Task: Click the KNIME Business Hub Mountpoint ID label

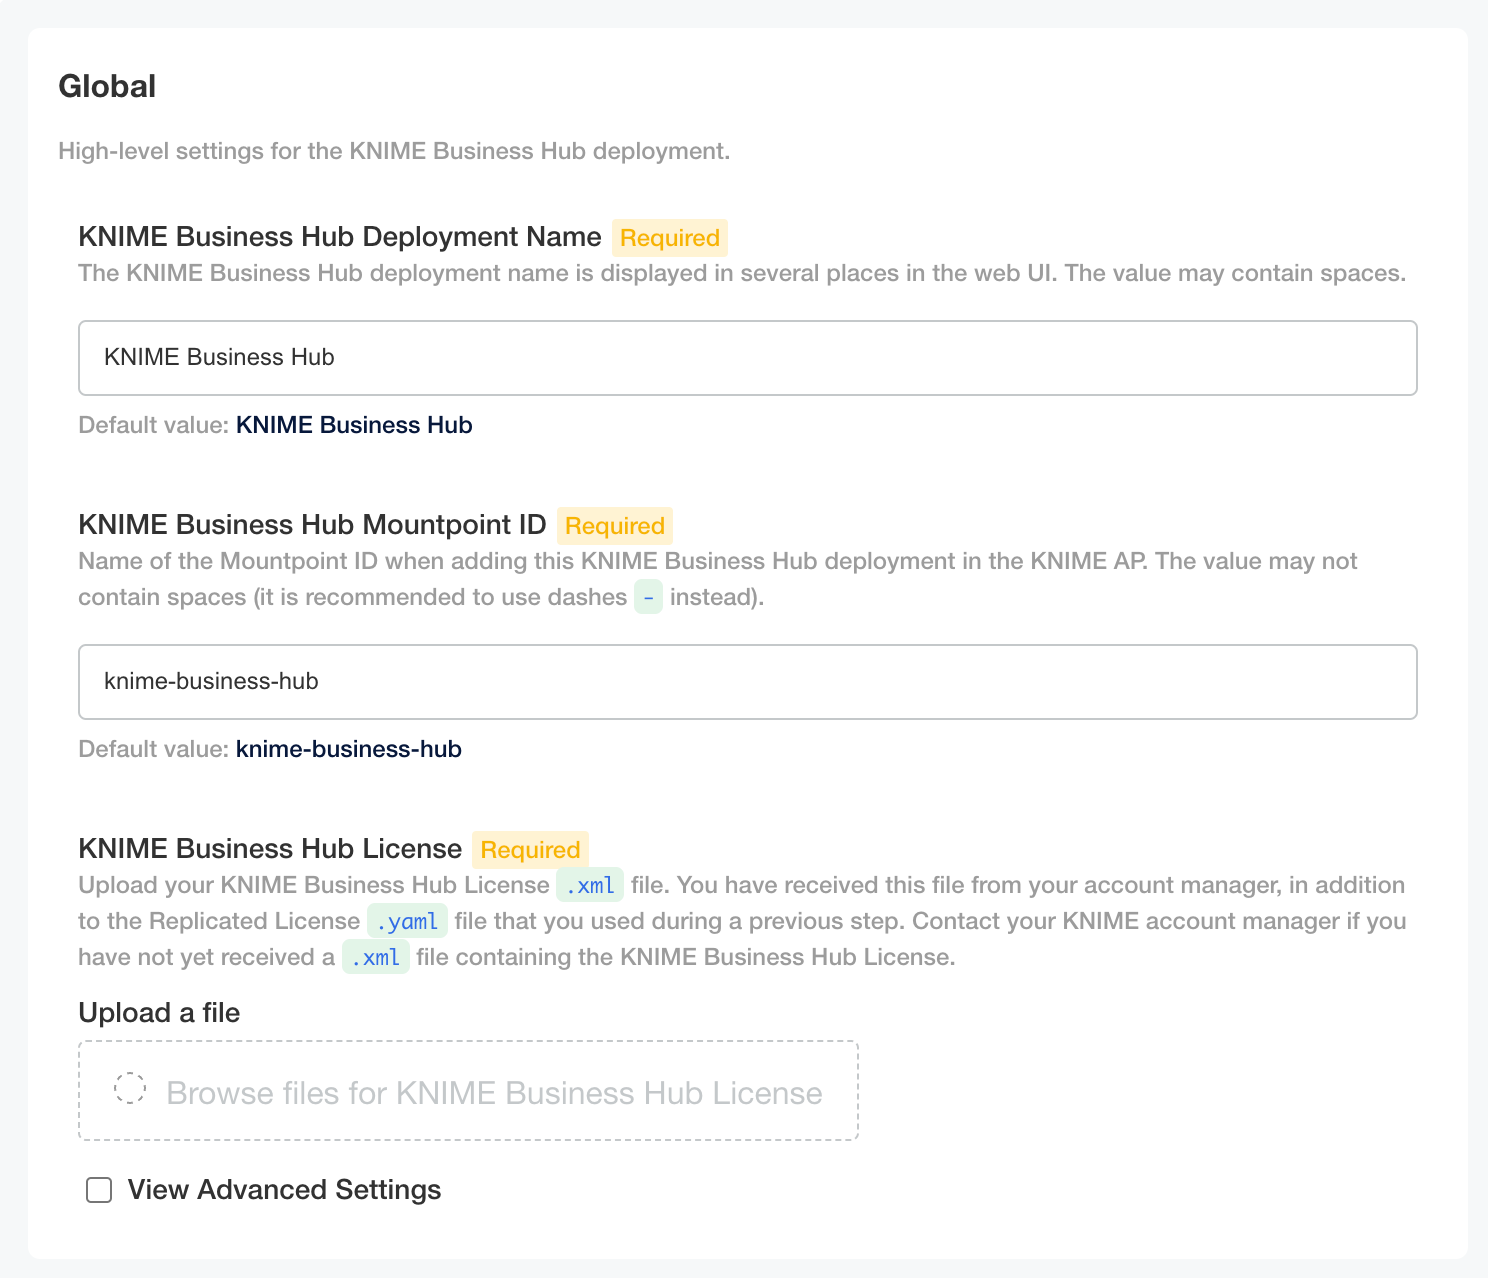Action: 312,525
